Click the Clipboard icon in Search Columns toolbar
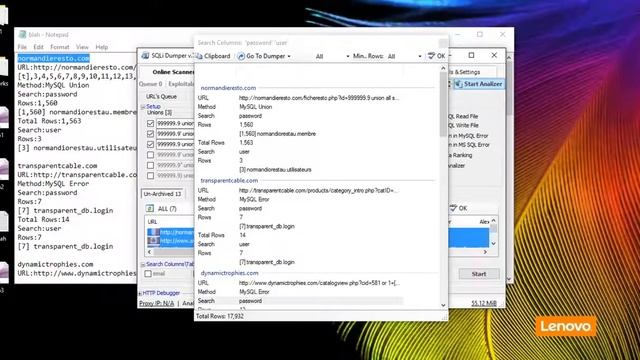Viewport: 640px width, 360px height. (x=200, y=56)
